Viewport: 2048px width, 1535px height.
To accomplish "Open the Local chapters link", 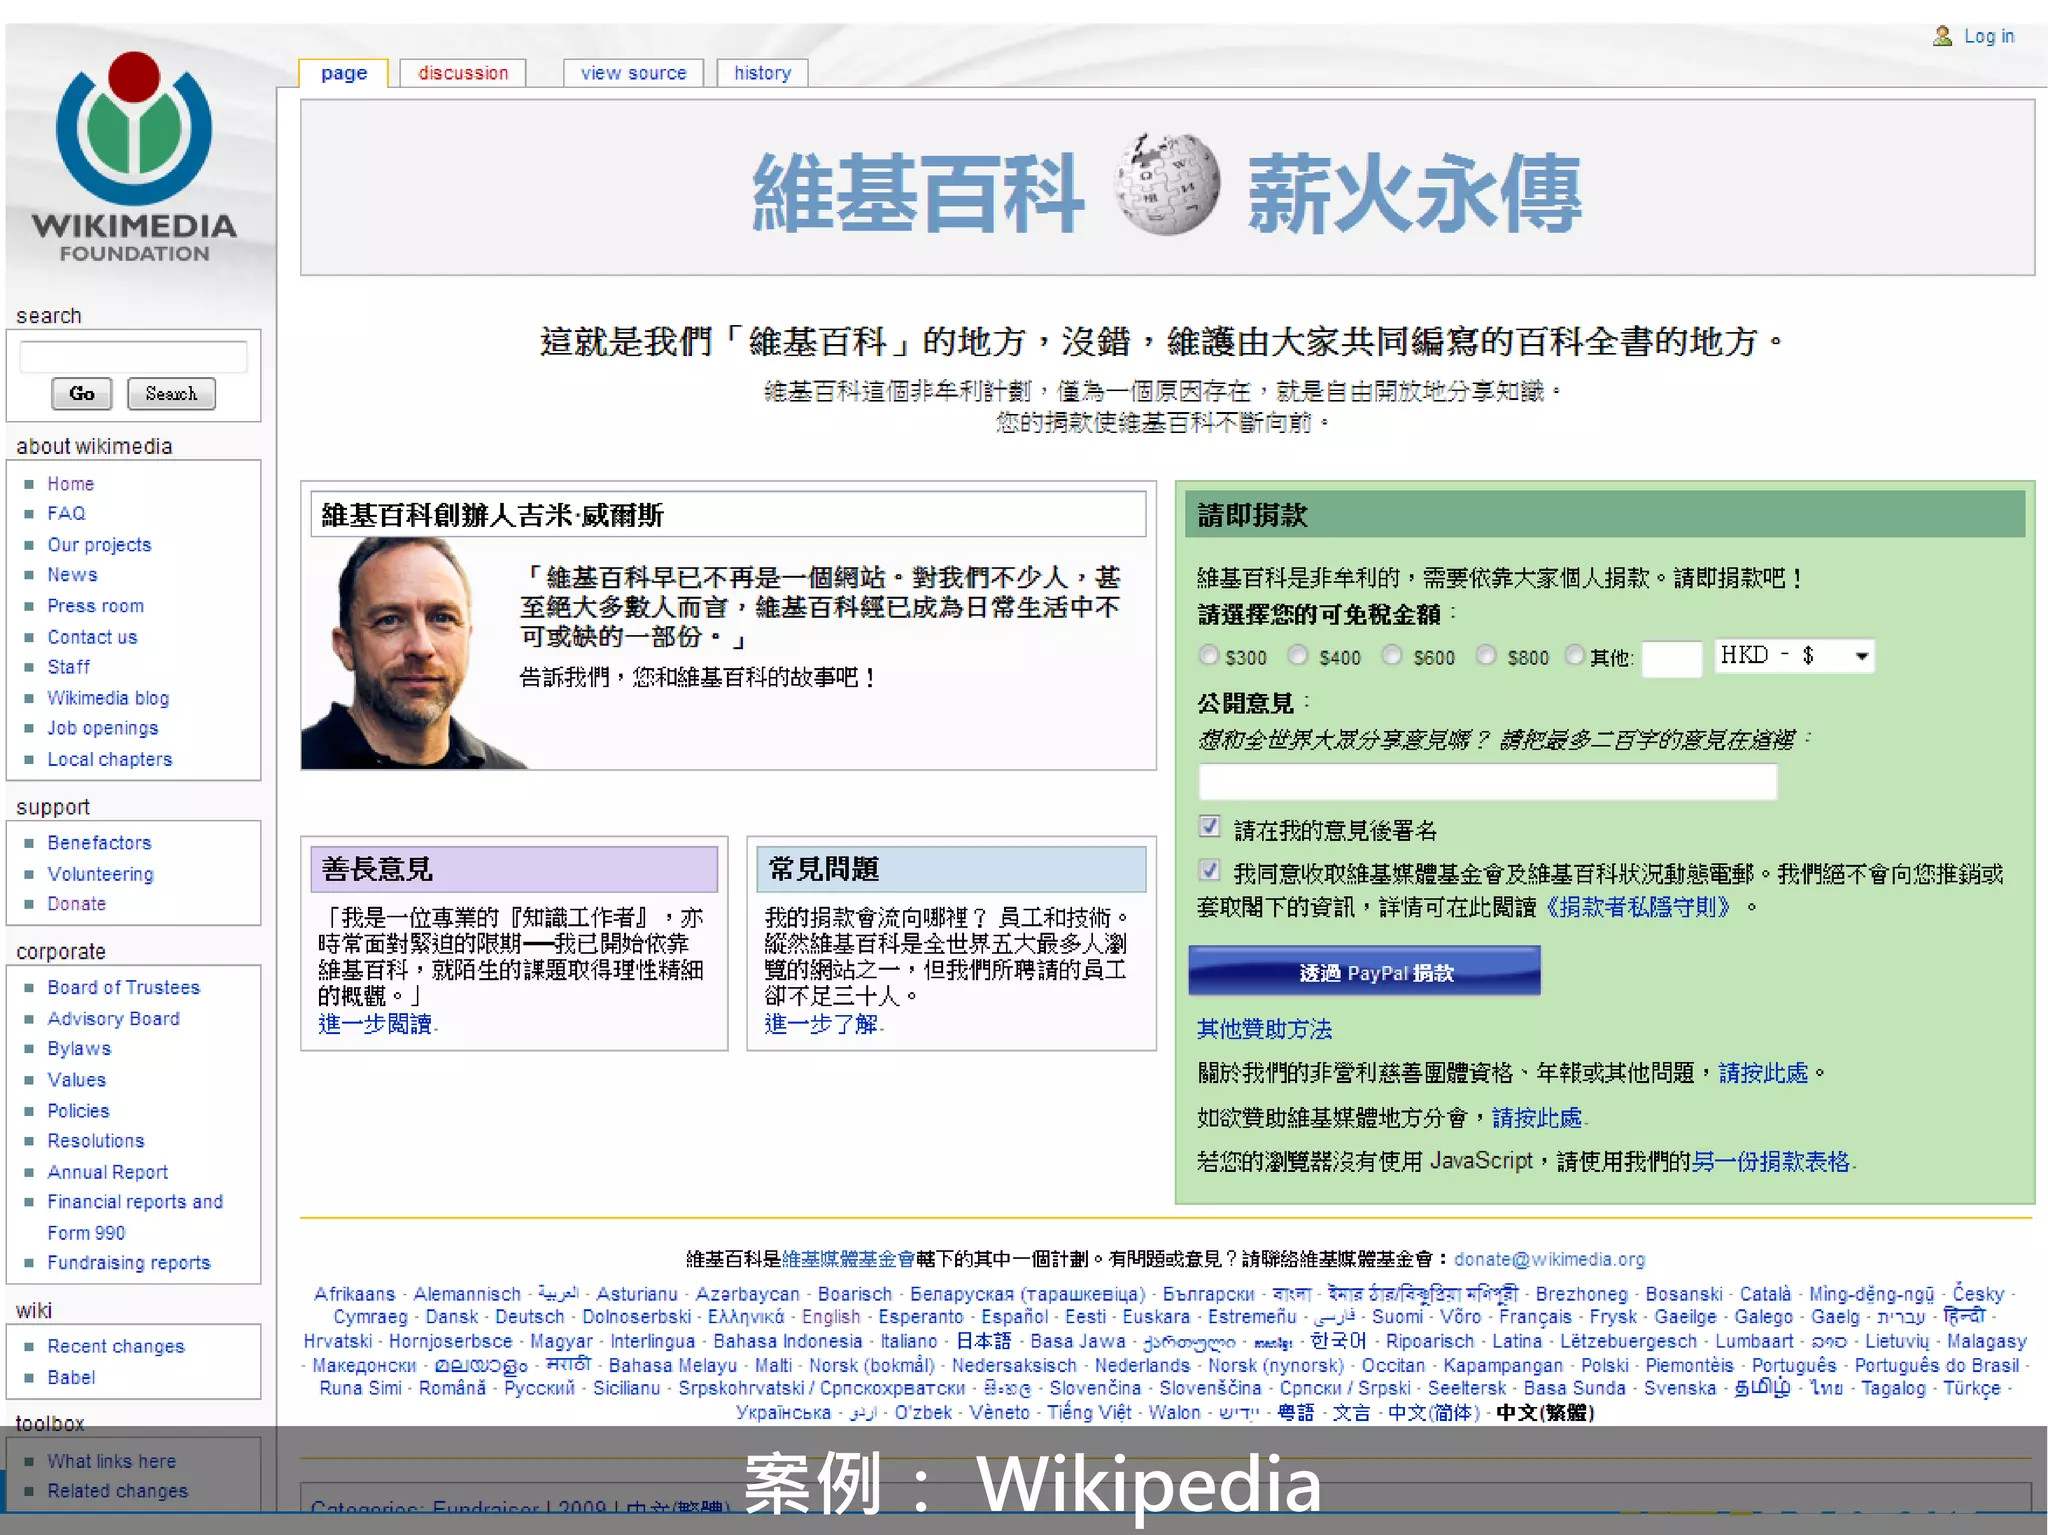I will 109,759.
